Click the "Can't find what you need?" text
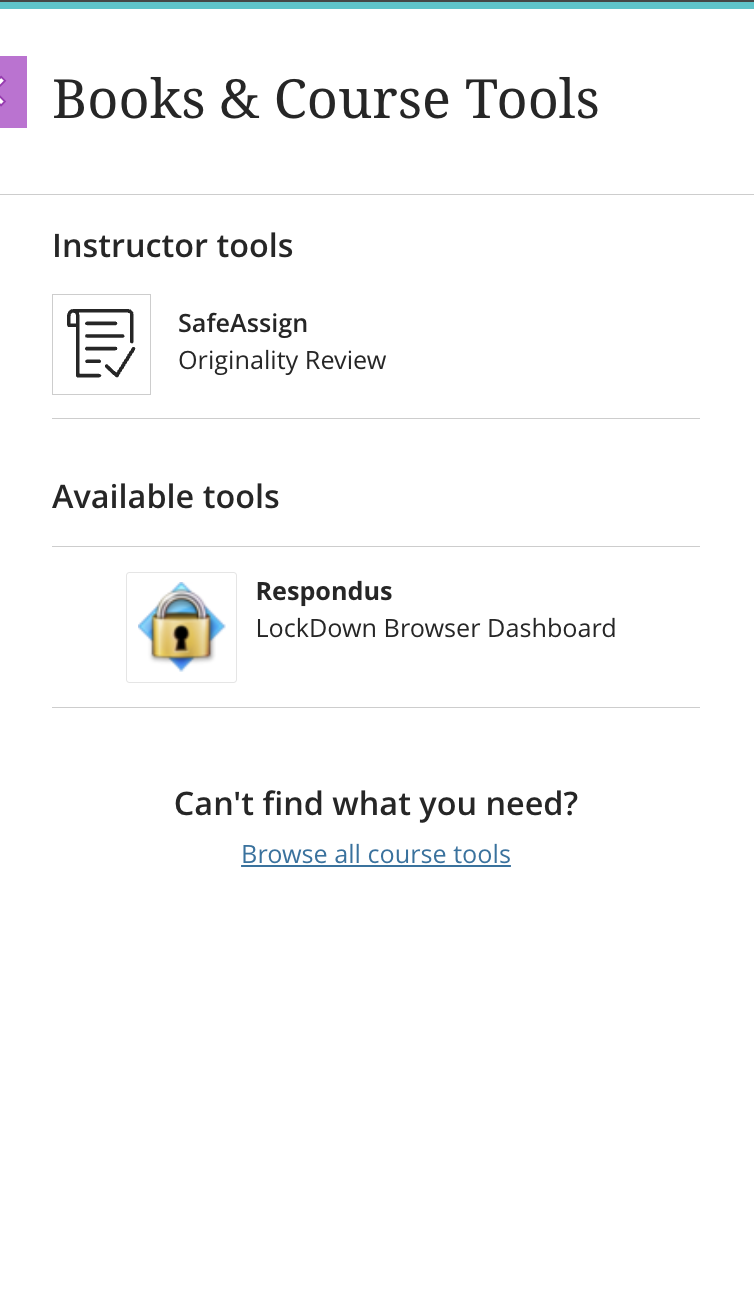This screenshot has width=754, height=1308. coord(376,803)
